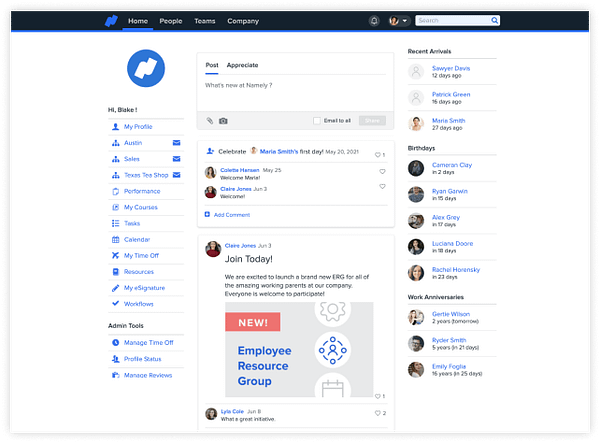
Task: Open the People navigation menu
Action: click(x=171, y=20)
